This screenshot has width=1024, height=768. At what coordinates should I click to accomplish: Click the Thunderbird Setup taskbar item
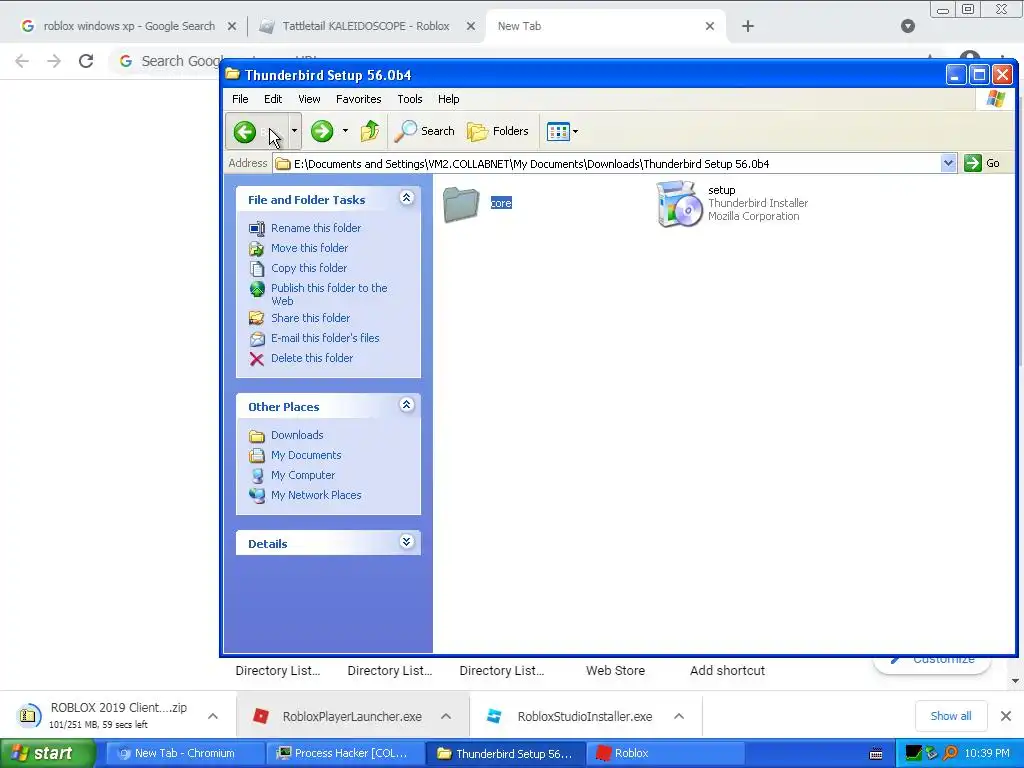coord(506,754)
